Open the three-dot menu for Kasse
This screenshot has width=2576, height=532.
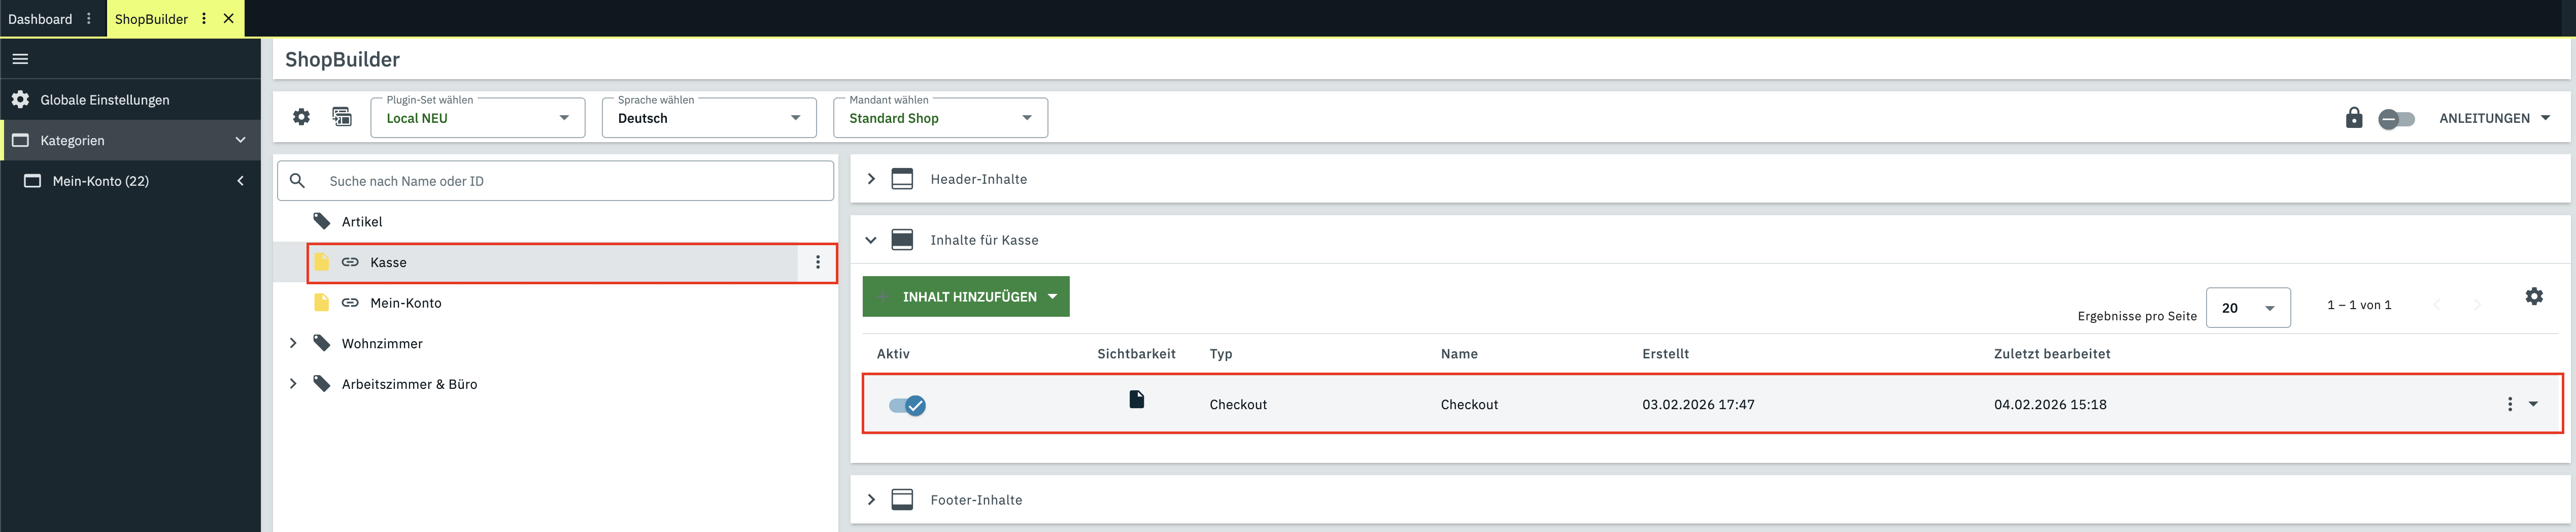(818, 262)
